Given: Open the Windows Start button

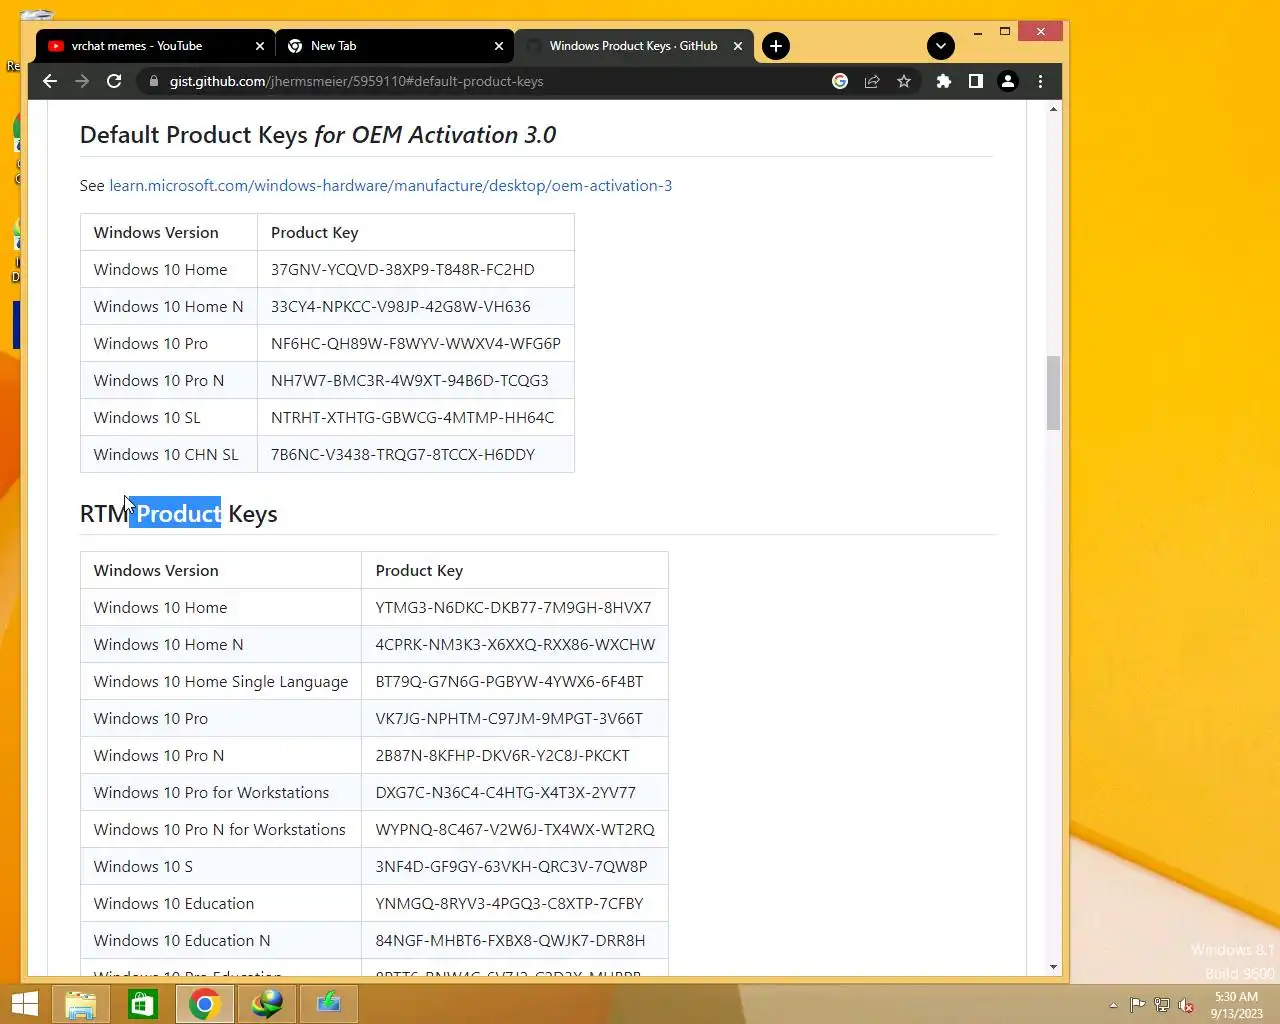Looking at the screenshot, I should [x=24, y=1004].
